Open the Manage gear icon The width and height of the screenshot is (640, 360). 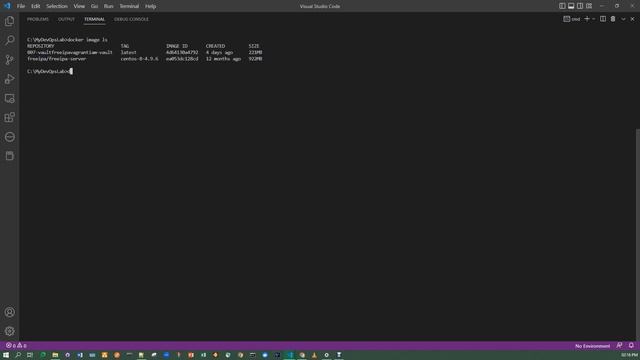pos(9,331)
